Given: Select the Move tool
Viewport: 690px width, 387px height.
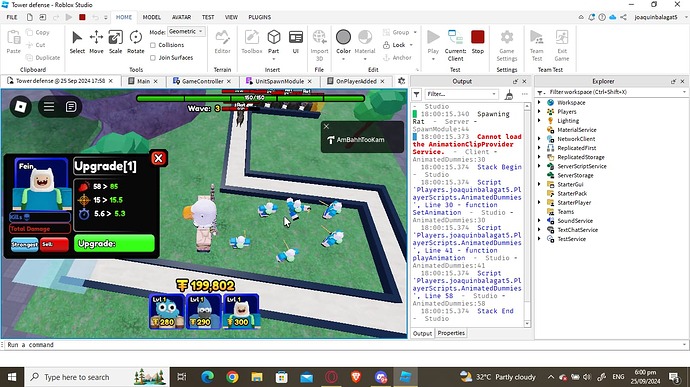Looking at the screenshot, I should [x=96, y=42].
